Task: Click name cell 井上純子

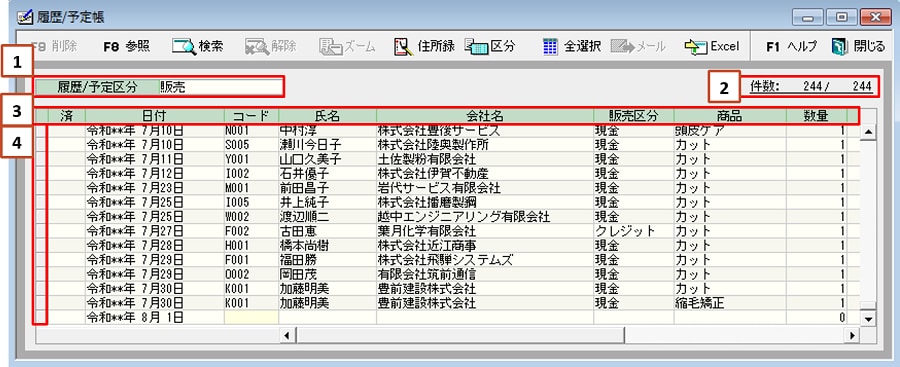Action: [327, 203]
